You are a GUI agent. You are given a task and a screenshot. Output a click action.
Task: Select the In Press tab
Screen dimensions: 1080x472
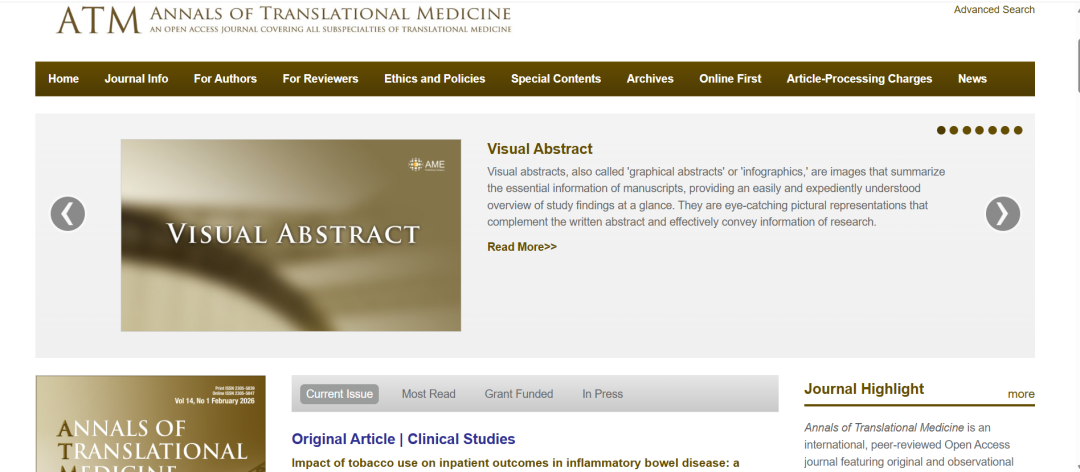click(x=602, y=394)
